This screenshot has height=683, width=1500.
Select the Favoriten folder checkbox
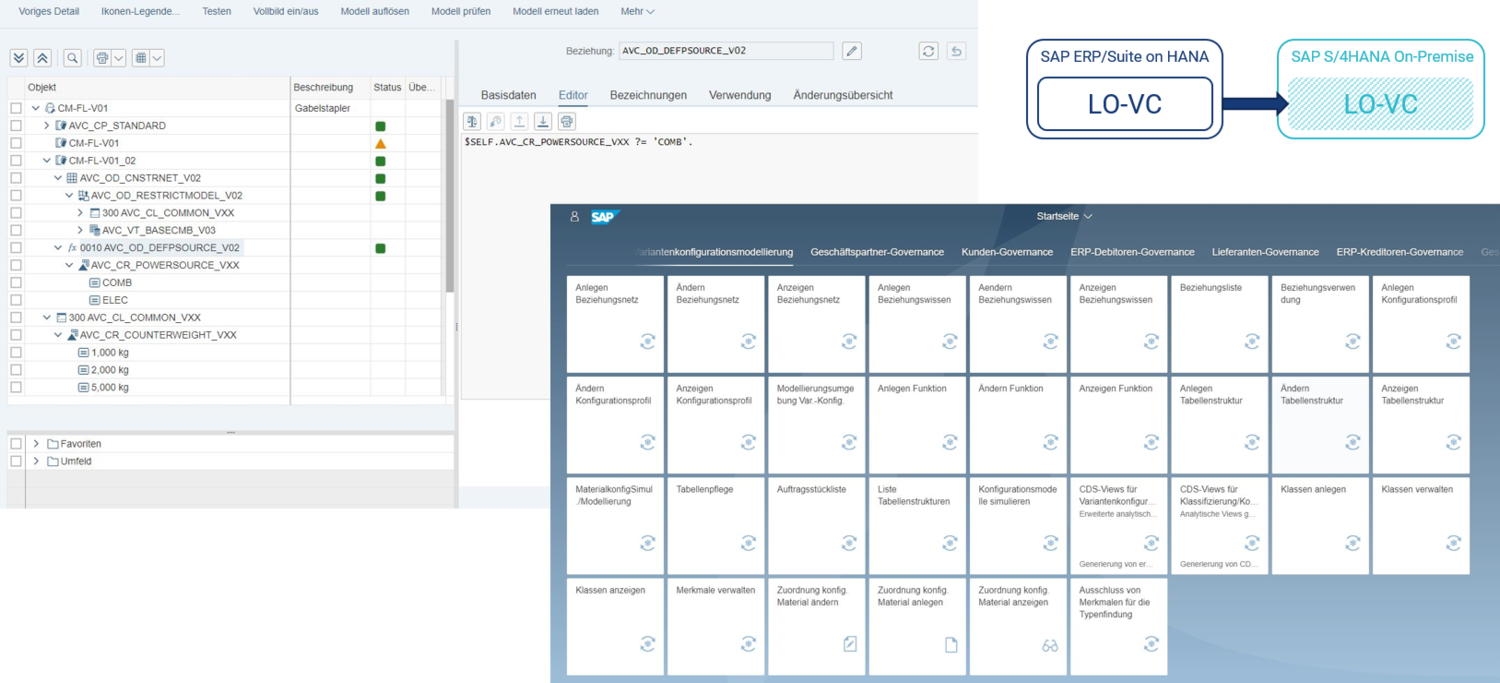pos(16,444)
